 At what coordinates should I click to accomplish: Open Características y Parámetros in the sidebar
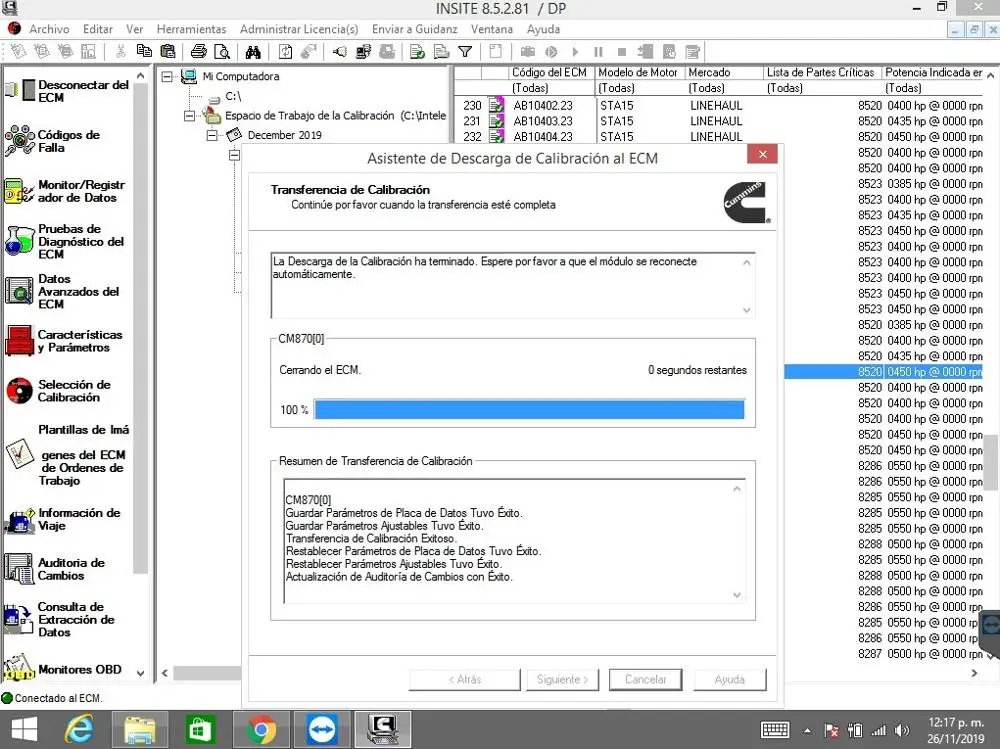[64, 341]
